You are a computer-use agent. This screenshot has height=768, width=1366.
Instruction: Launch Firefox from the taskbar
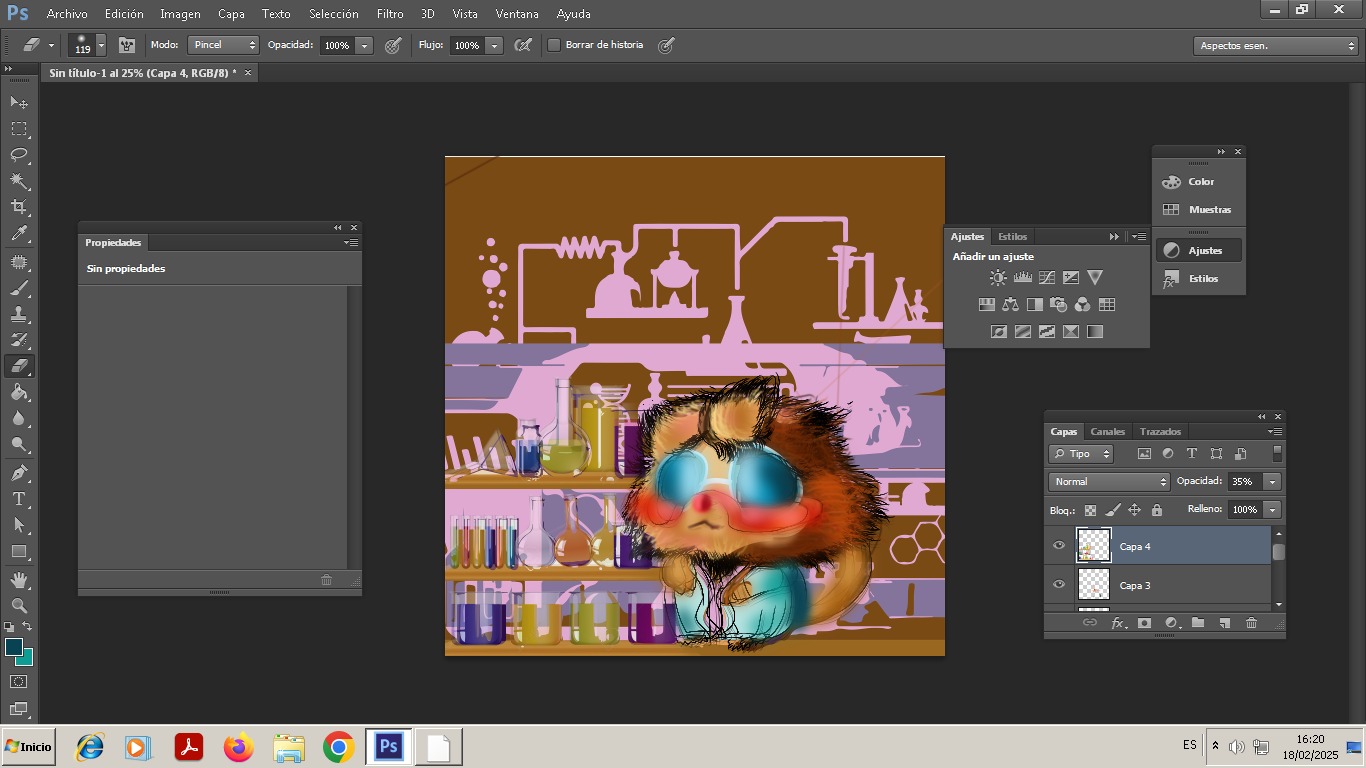239,747
